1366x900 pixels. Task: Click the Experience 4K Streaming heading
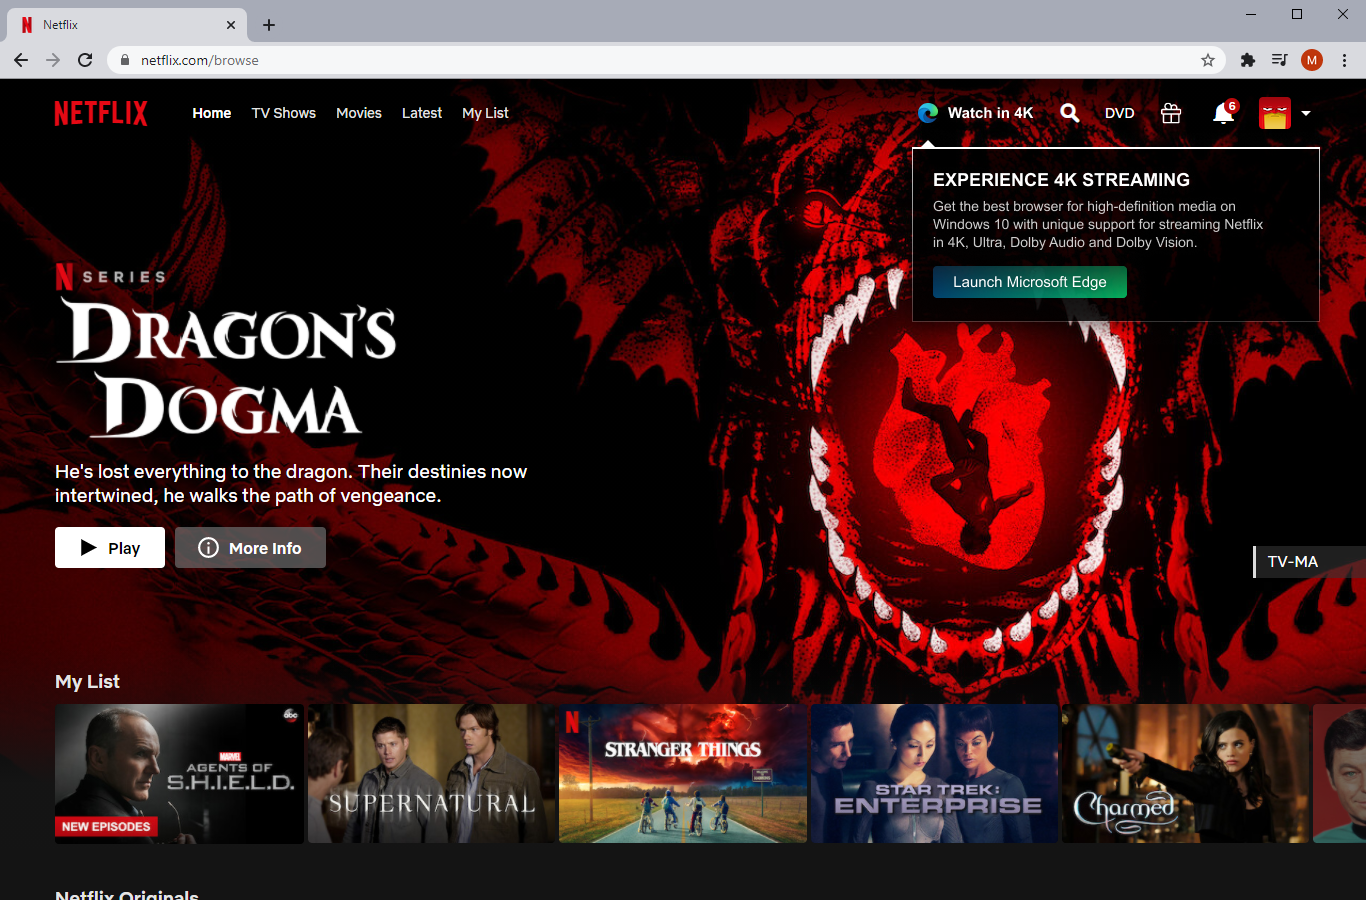[x=1061, y=180]
